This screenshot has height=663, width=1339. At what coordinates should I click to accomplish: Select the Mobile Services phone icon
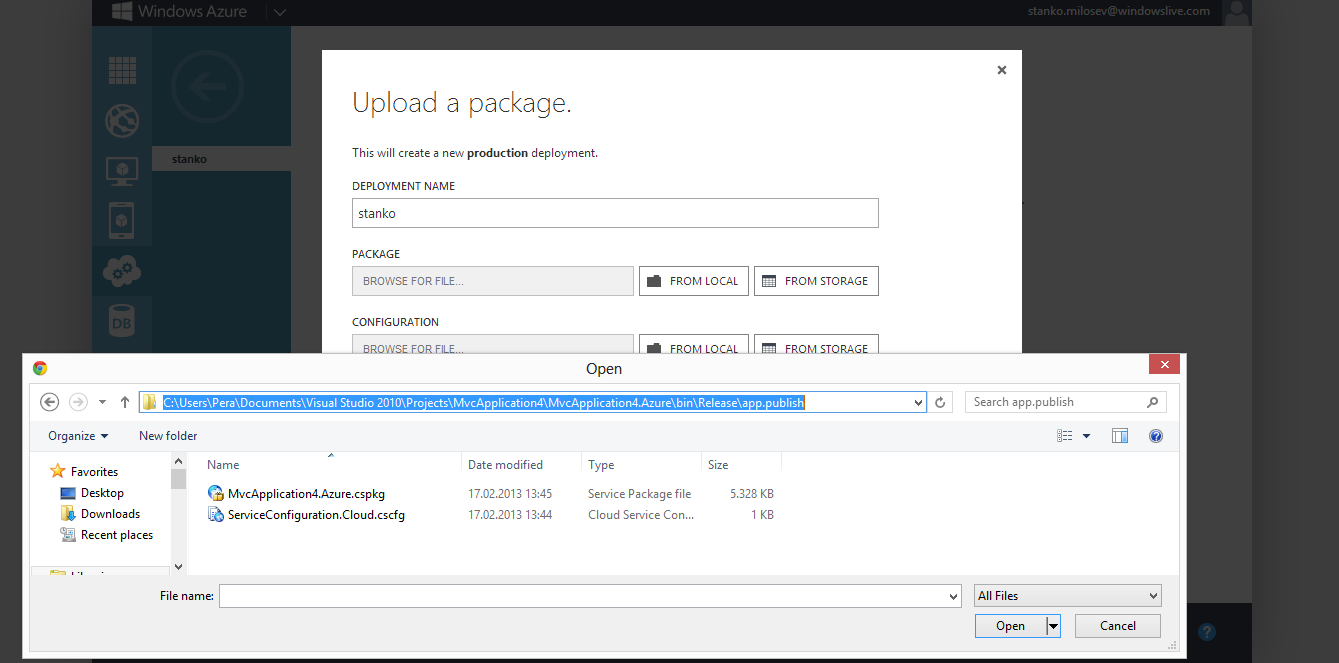122,220
